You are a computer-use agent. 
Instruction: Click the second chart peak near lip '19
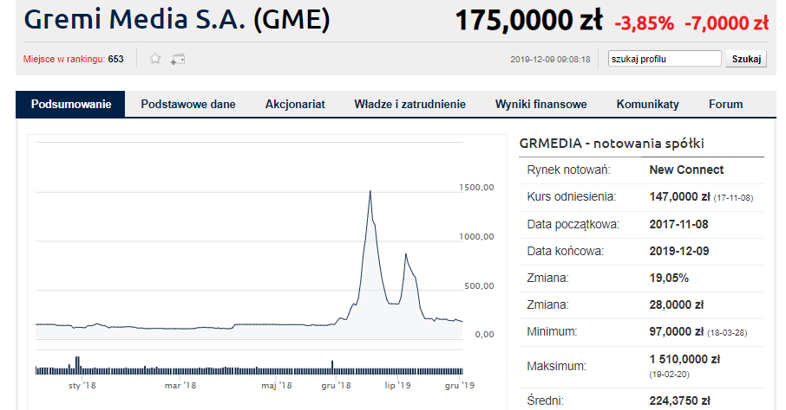pyautogui.click(x=406, y=255)
